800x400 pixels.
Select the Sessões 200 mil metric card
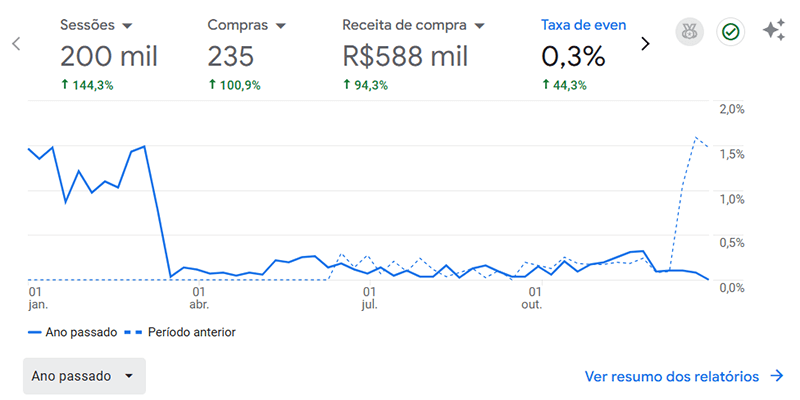[108, 56]
